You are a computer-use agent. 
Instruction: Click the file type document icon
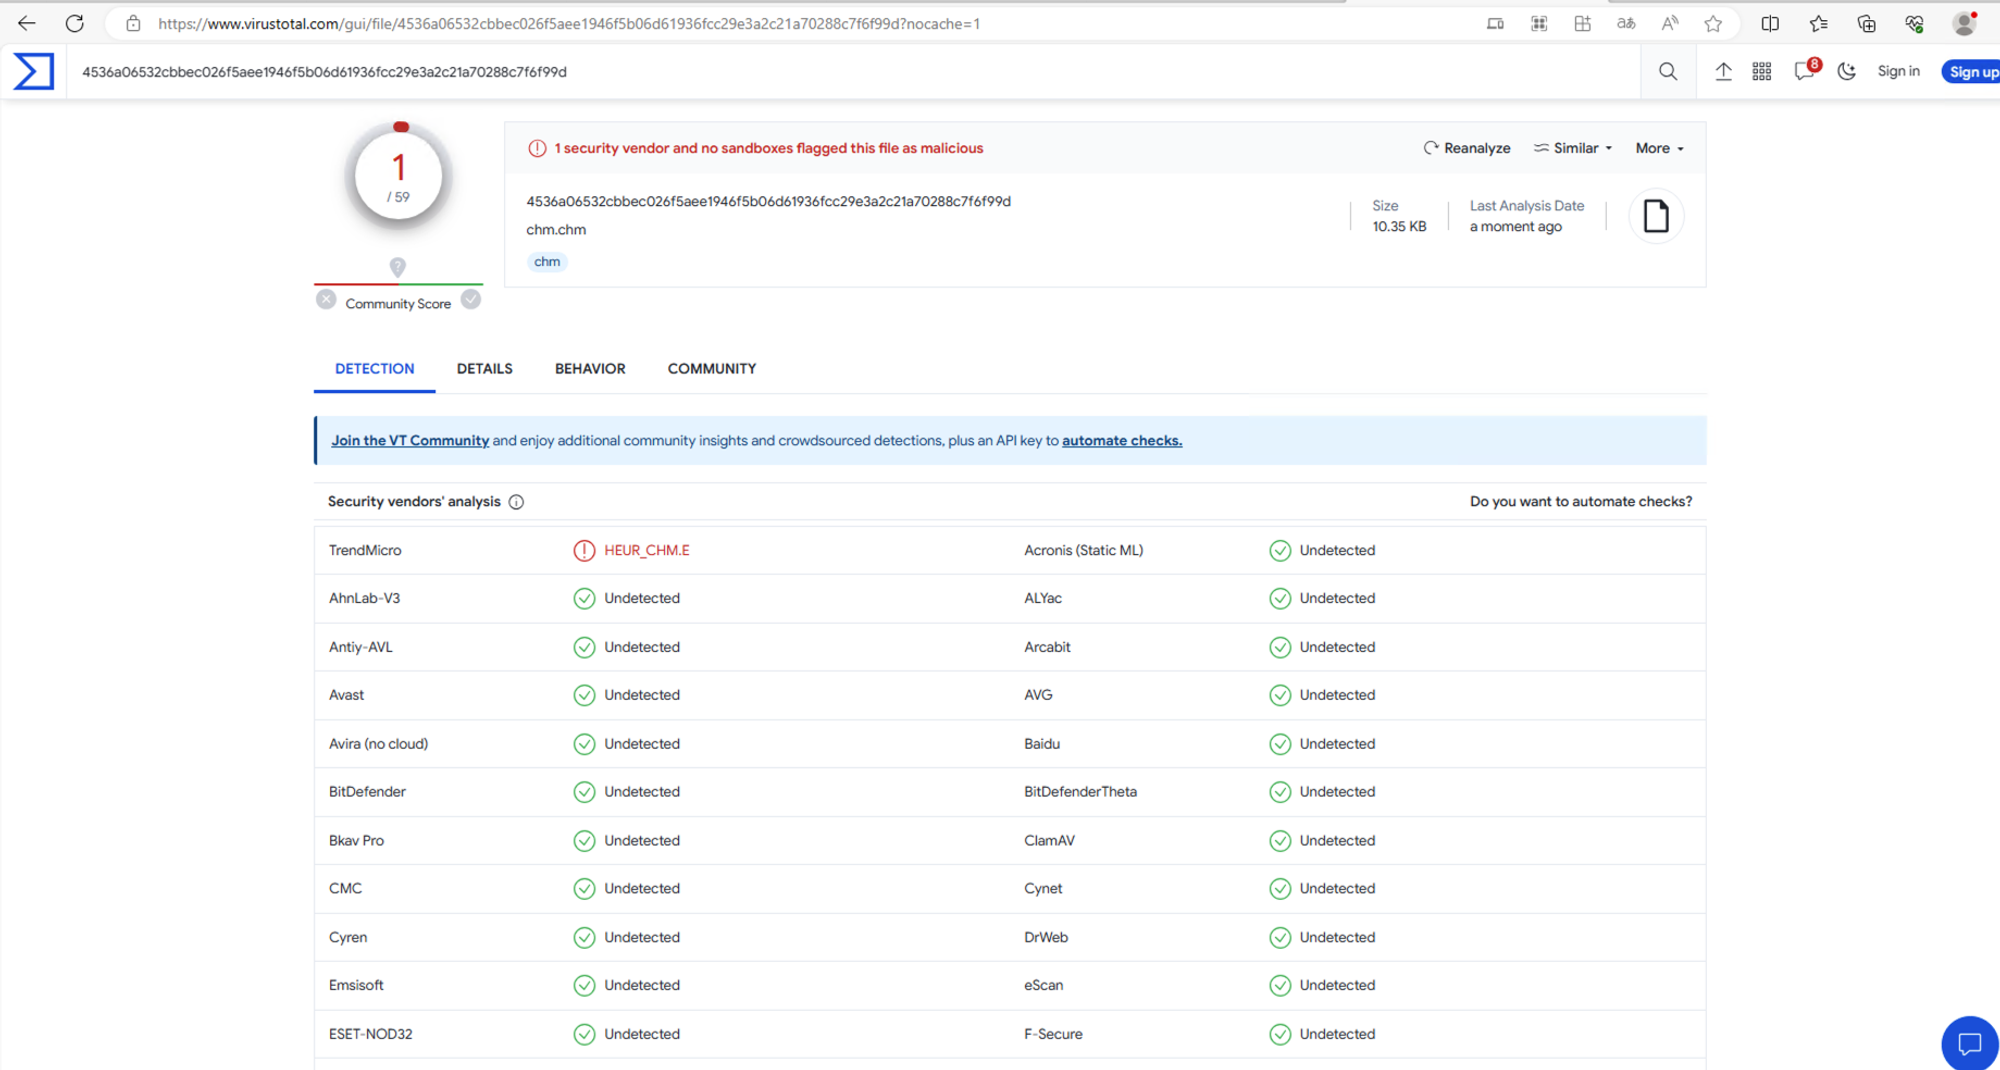pos(1656,216)
